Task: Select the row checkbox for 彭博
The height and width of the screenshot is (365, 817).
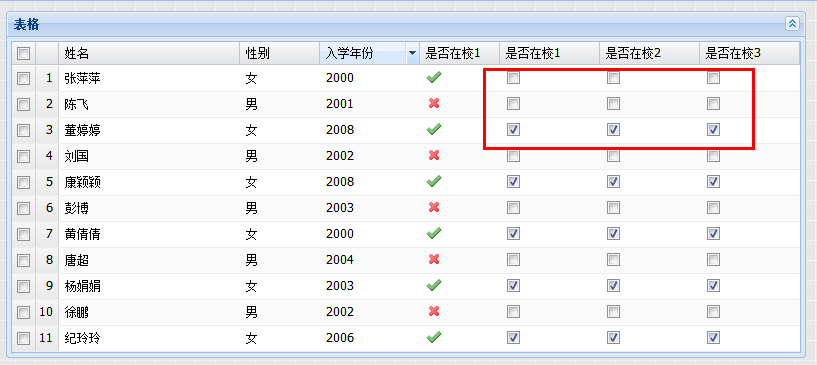Action: click(23, 208)
